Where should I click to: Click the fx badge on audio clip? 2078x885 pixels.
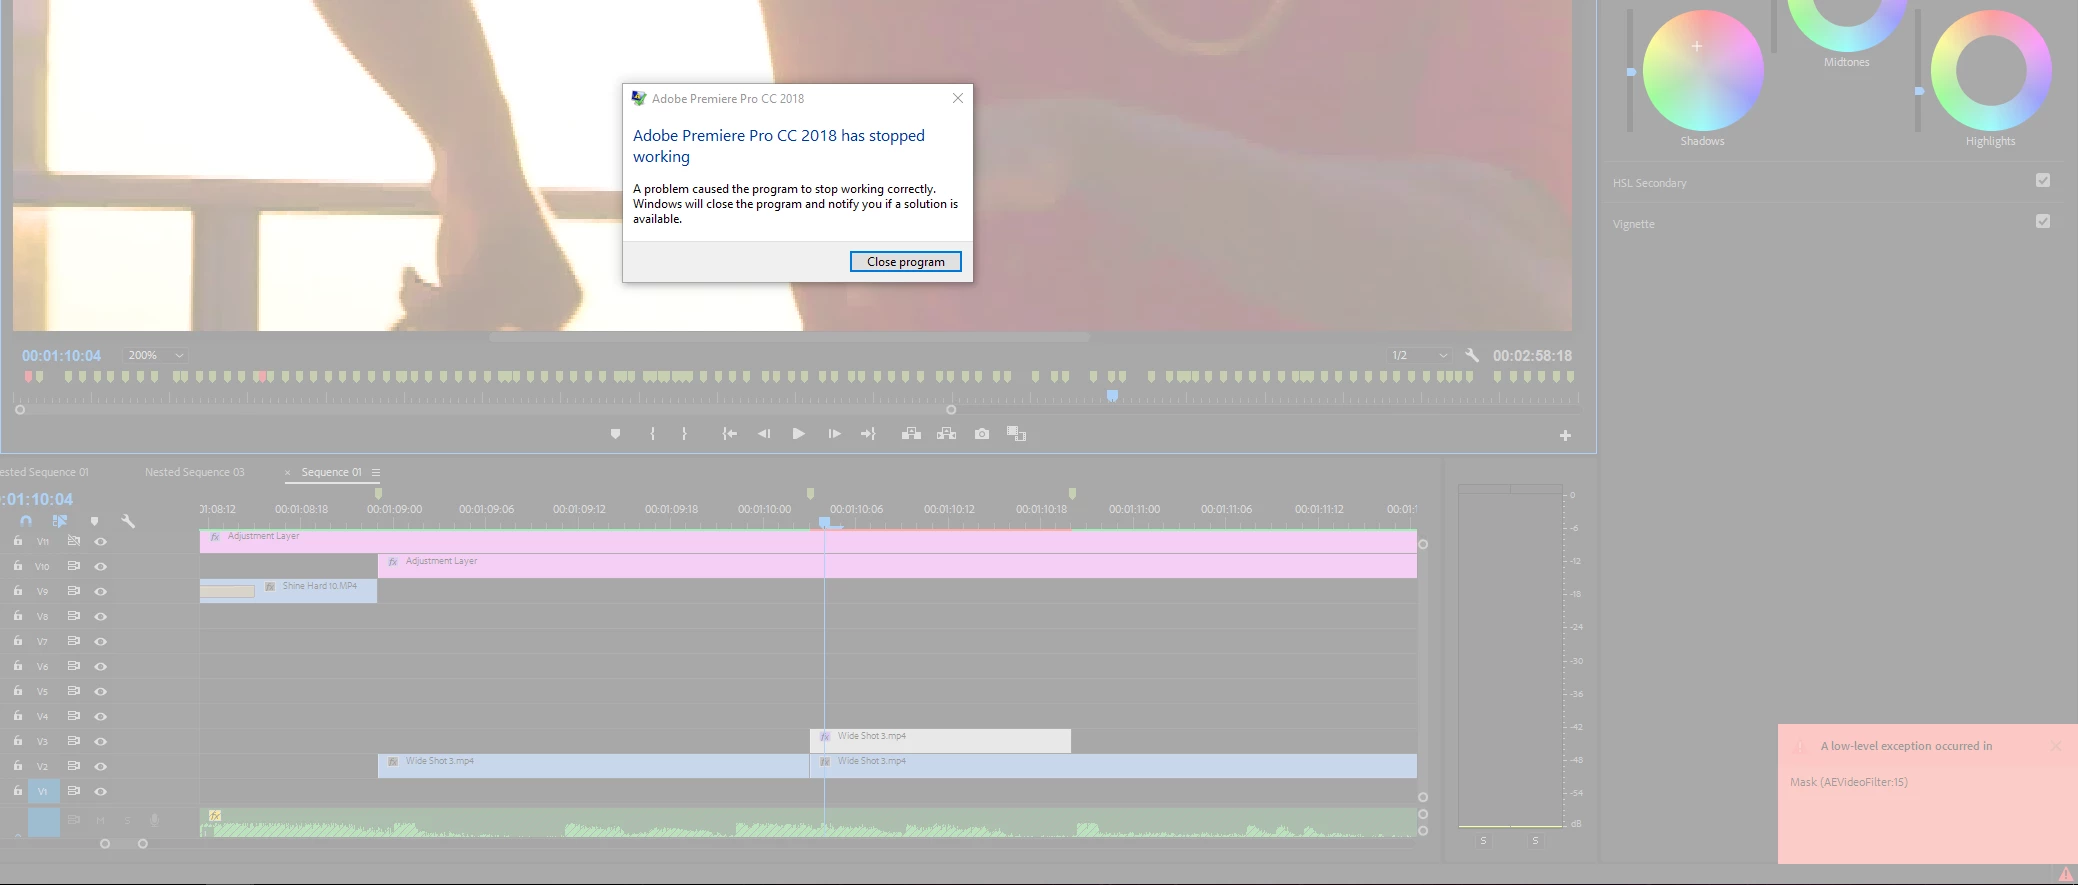(215, 815)
